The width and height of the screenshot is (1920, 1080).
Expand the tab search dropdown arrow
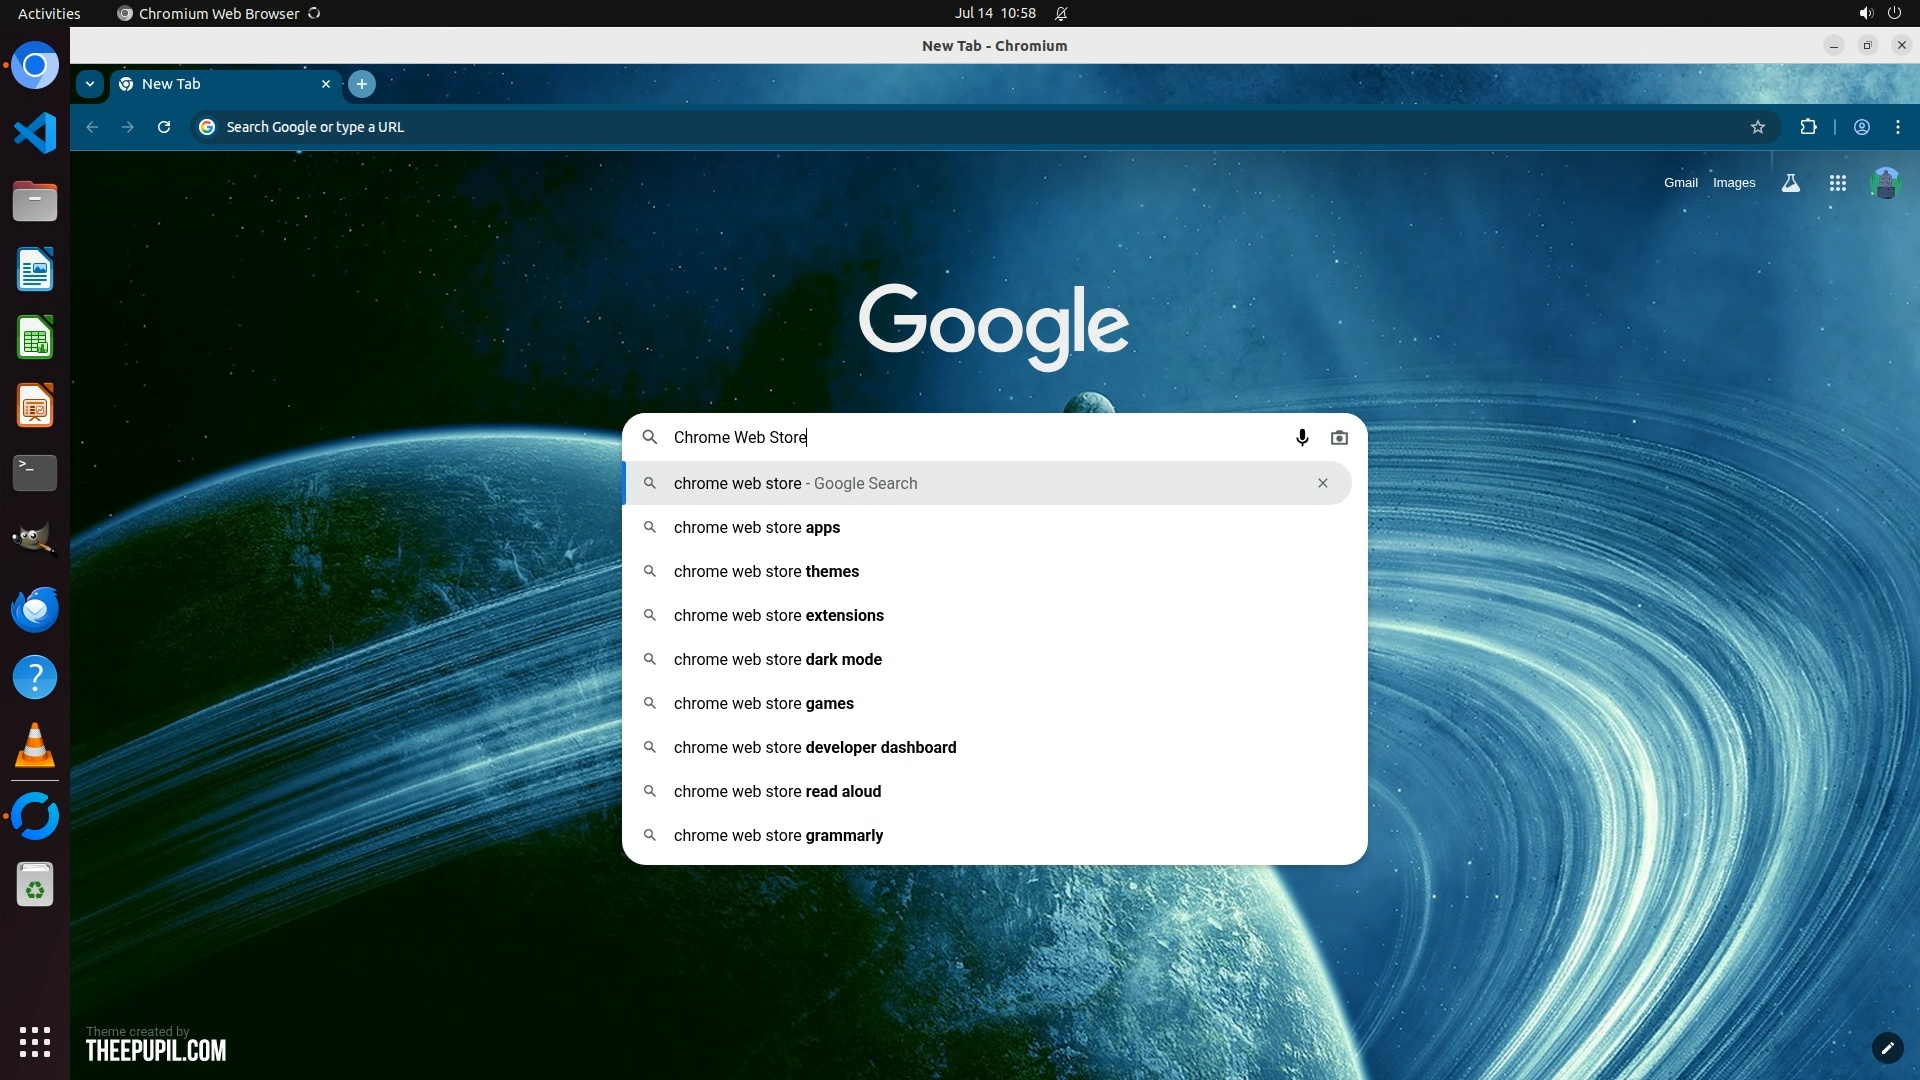coord(90,84)
